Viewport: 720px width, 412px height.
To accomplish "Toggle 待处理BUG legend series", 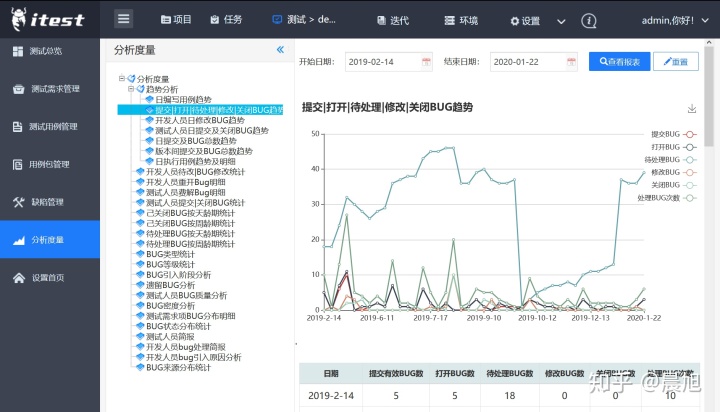I will 670,159.
